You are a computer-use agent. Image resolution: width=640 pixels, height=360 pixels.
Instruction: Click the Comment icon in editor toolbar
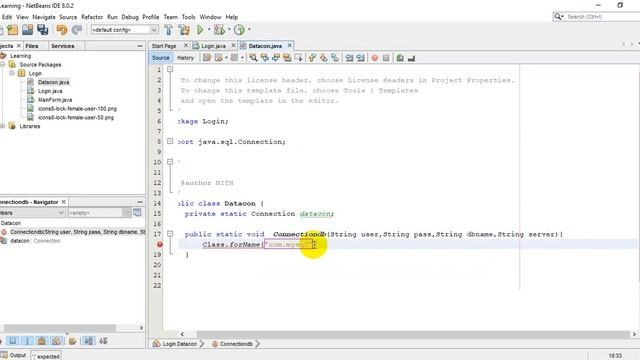(x=400, y=58)
